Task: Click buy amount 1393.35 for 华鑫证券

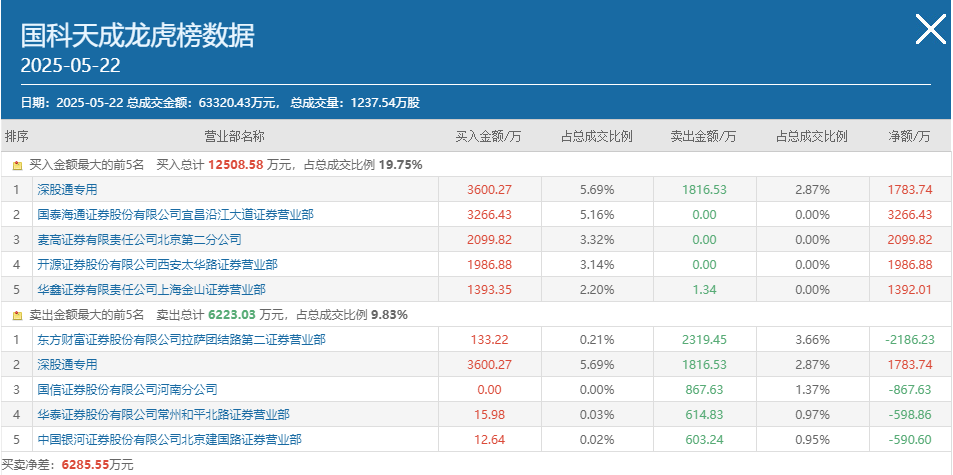Action: 489,290
